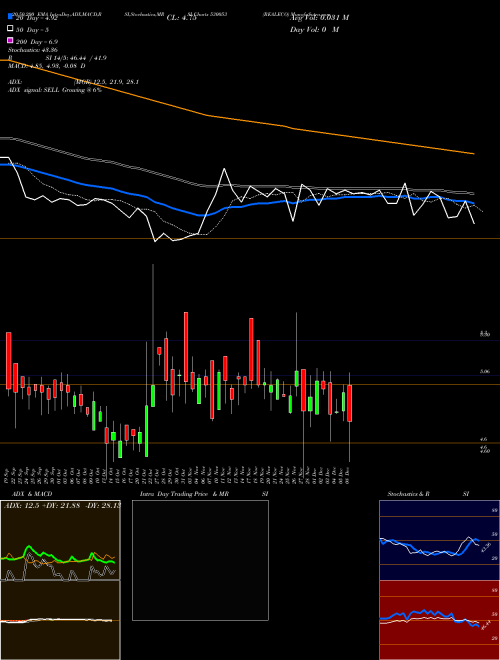The height and width of the screenshot is (660, 500).
Task: Click the 5.06 price axis label
Action: 485,372
